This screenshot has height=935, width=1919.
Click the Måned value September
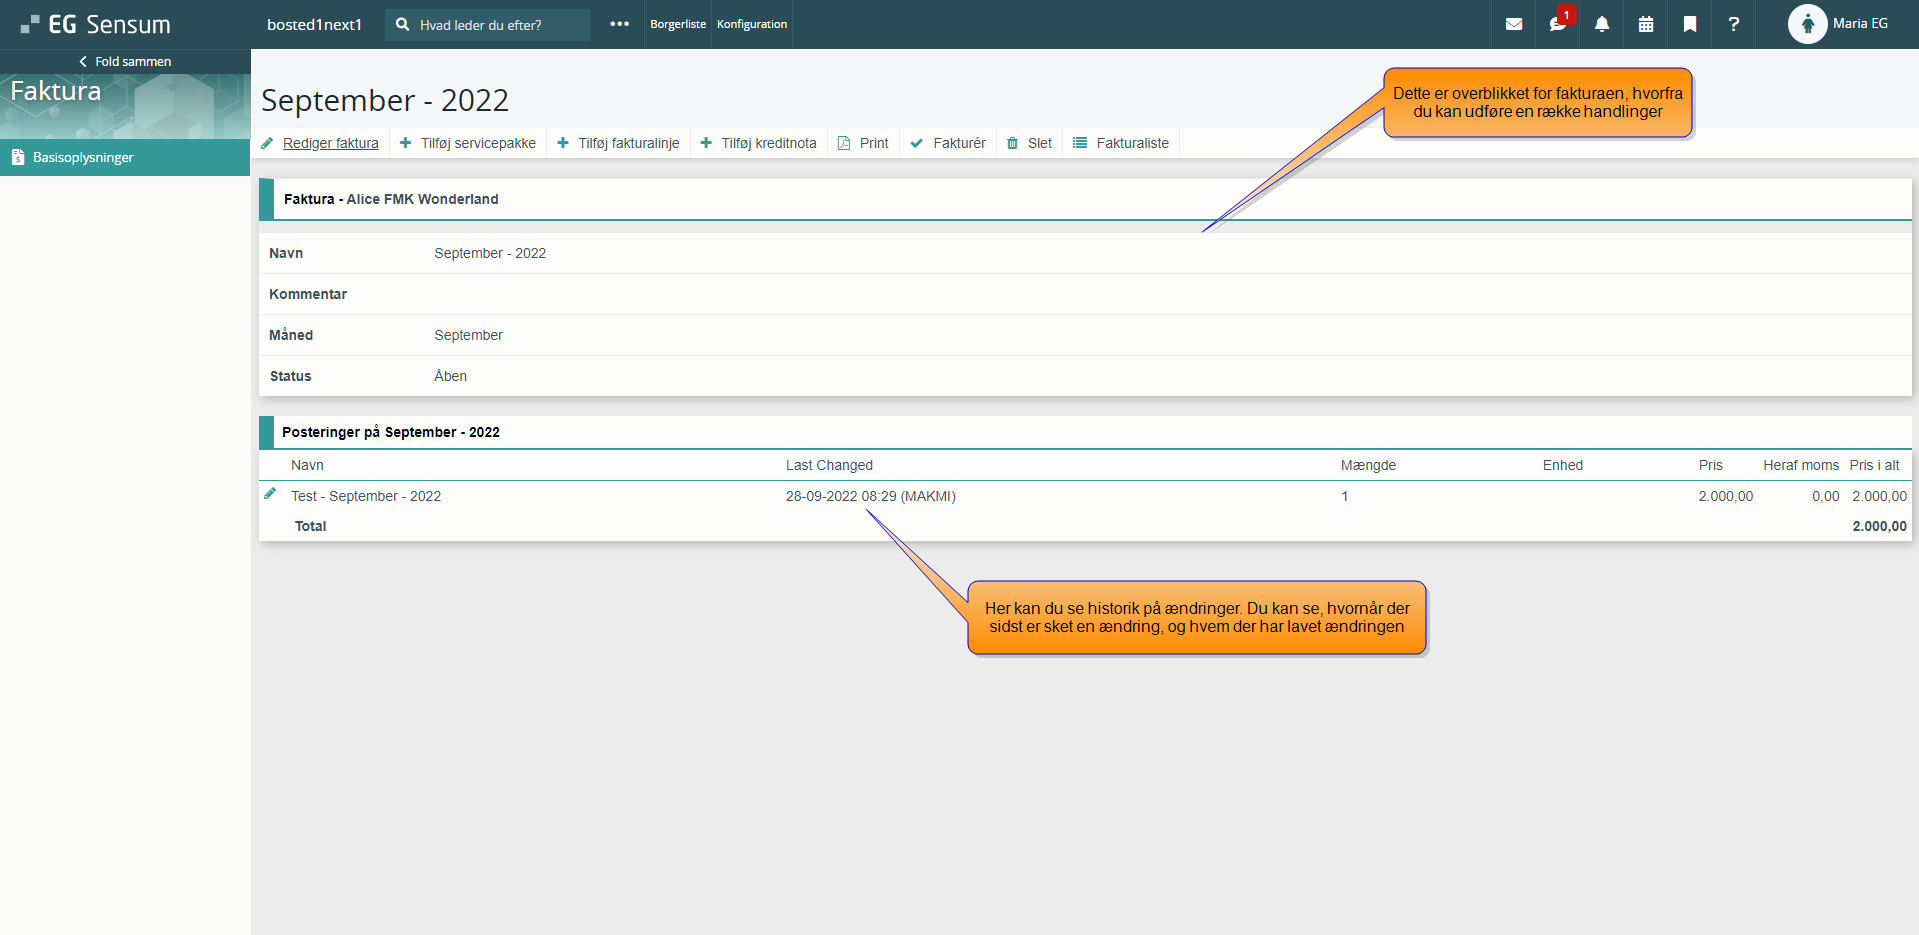click(x=468, y=335)
